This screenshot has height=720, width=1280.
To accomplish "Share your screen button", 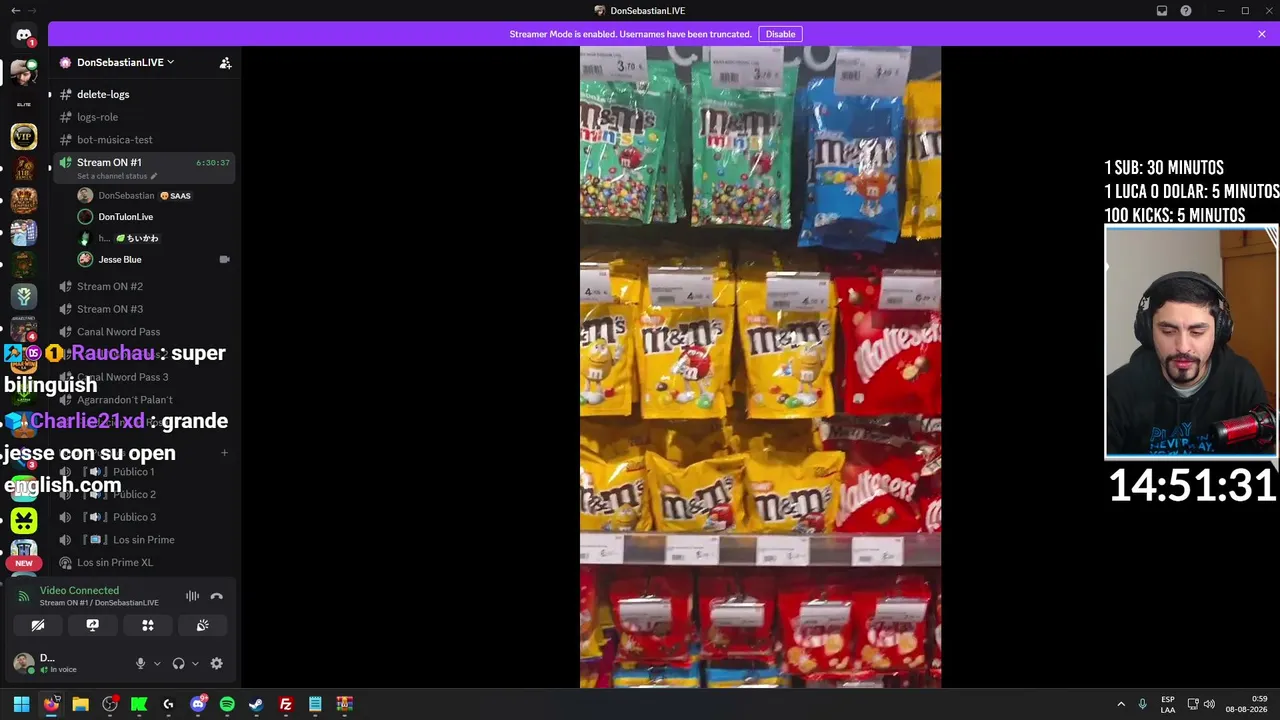I will [93, 625].
